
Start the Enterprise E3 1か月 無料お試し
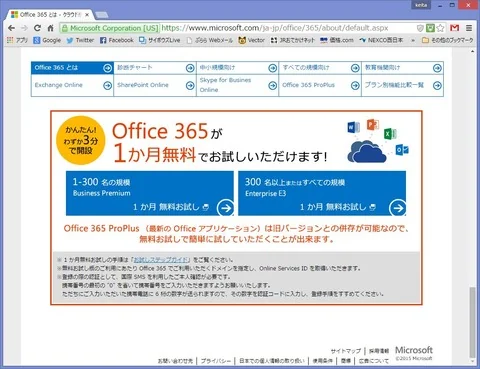322,193
